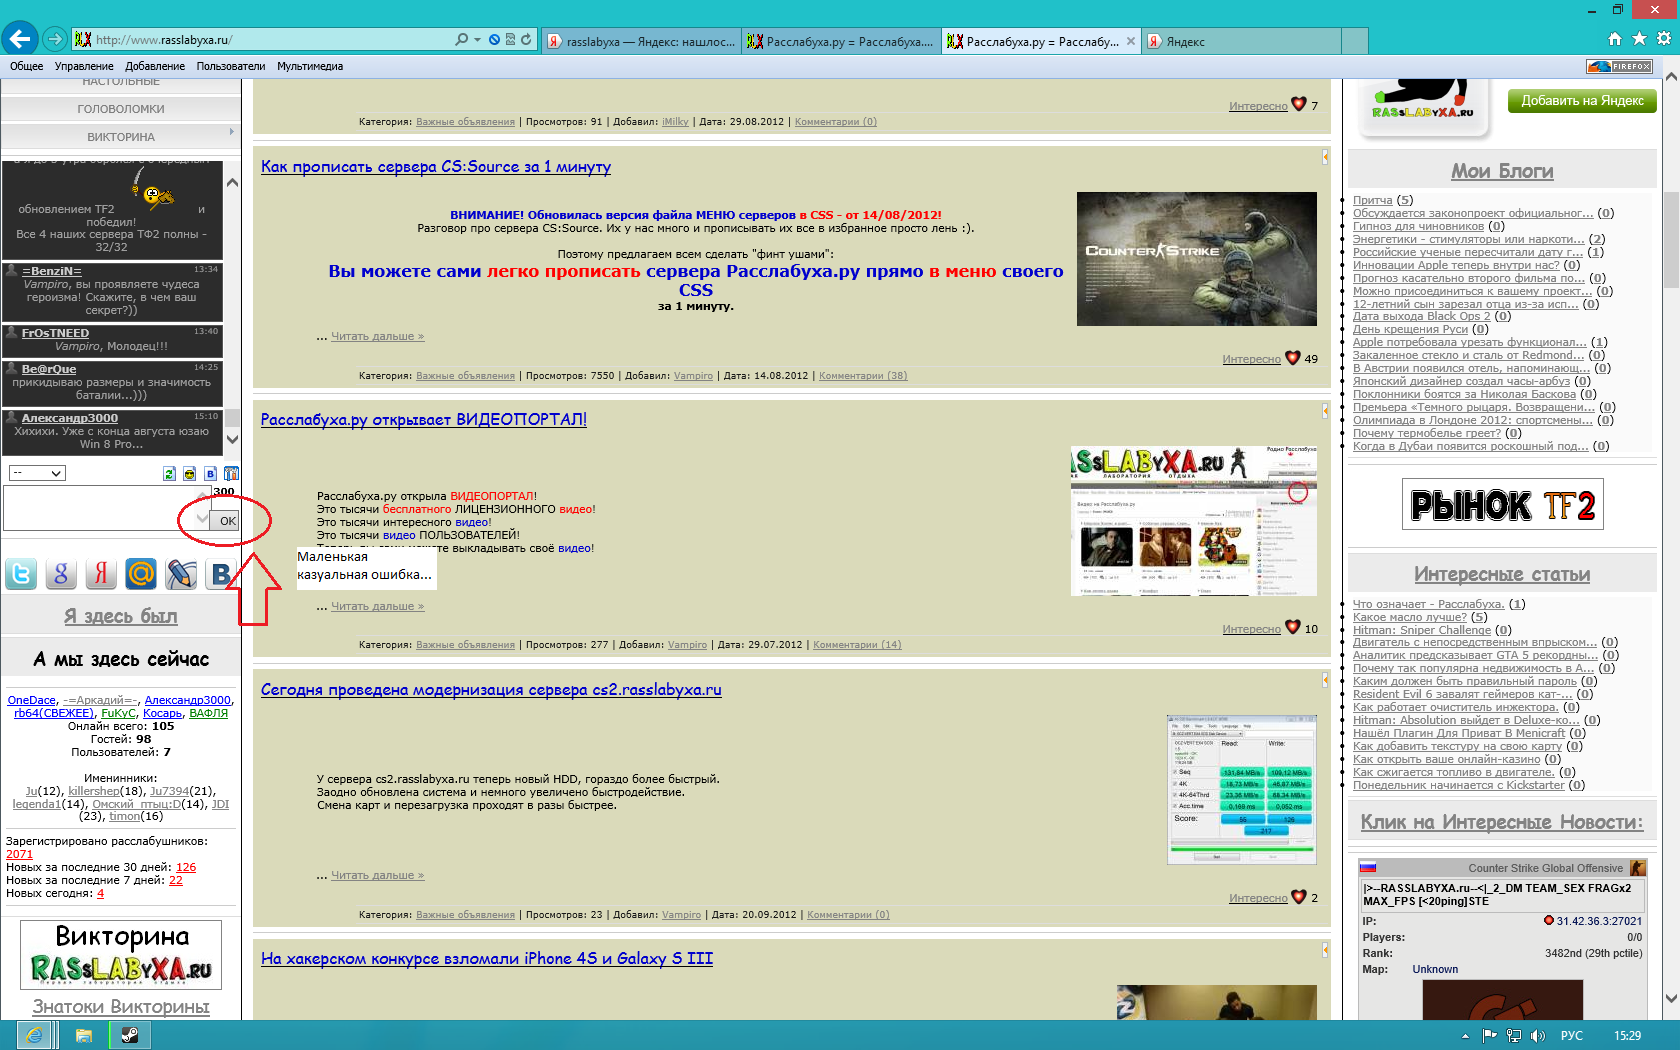Share via the Mail.ru @ icon
The height and width of the screenshot is (1050, 1680).
pos(141,574)
